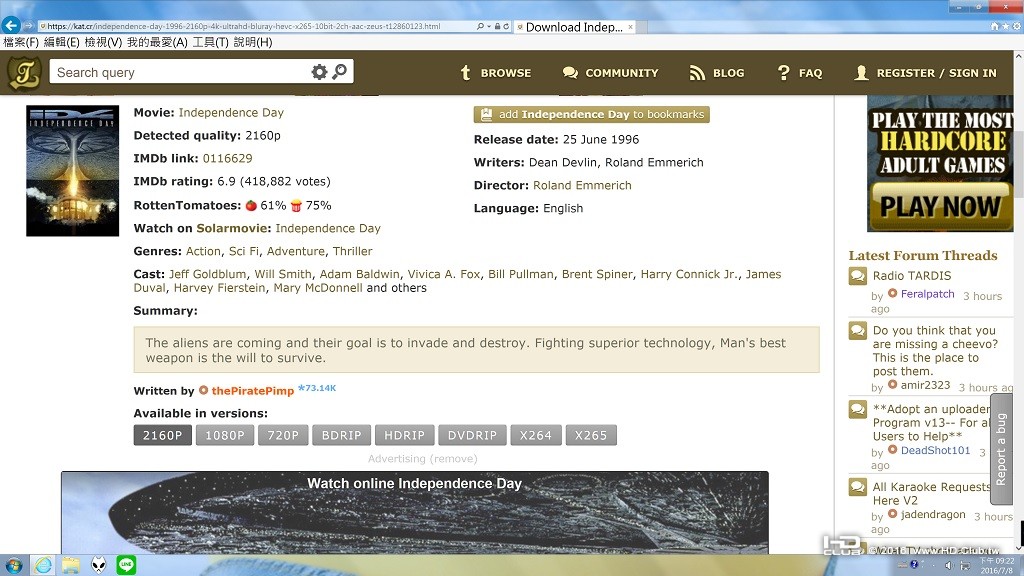Click the Blog RSS icon

[x=697, y=72]
